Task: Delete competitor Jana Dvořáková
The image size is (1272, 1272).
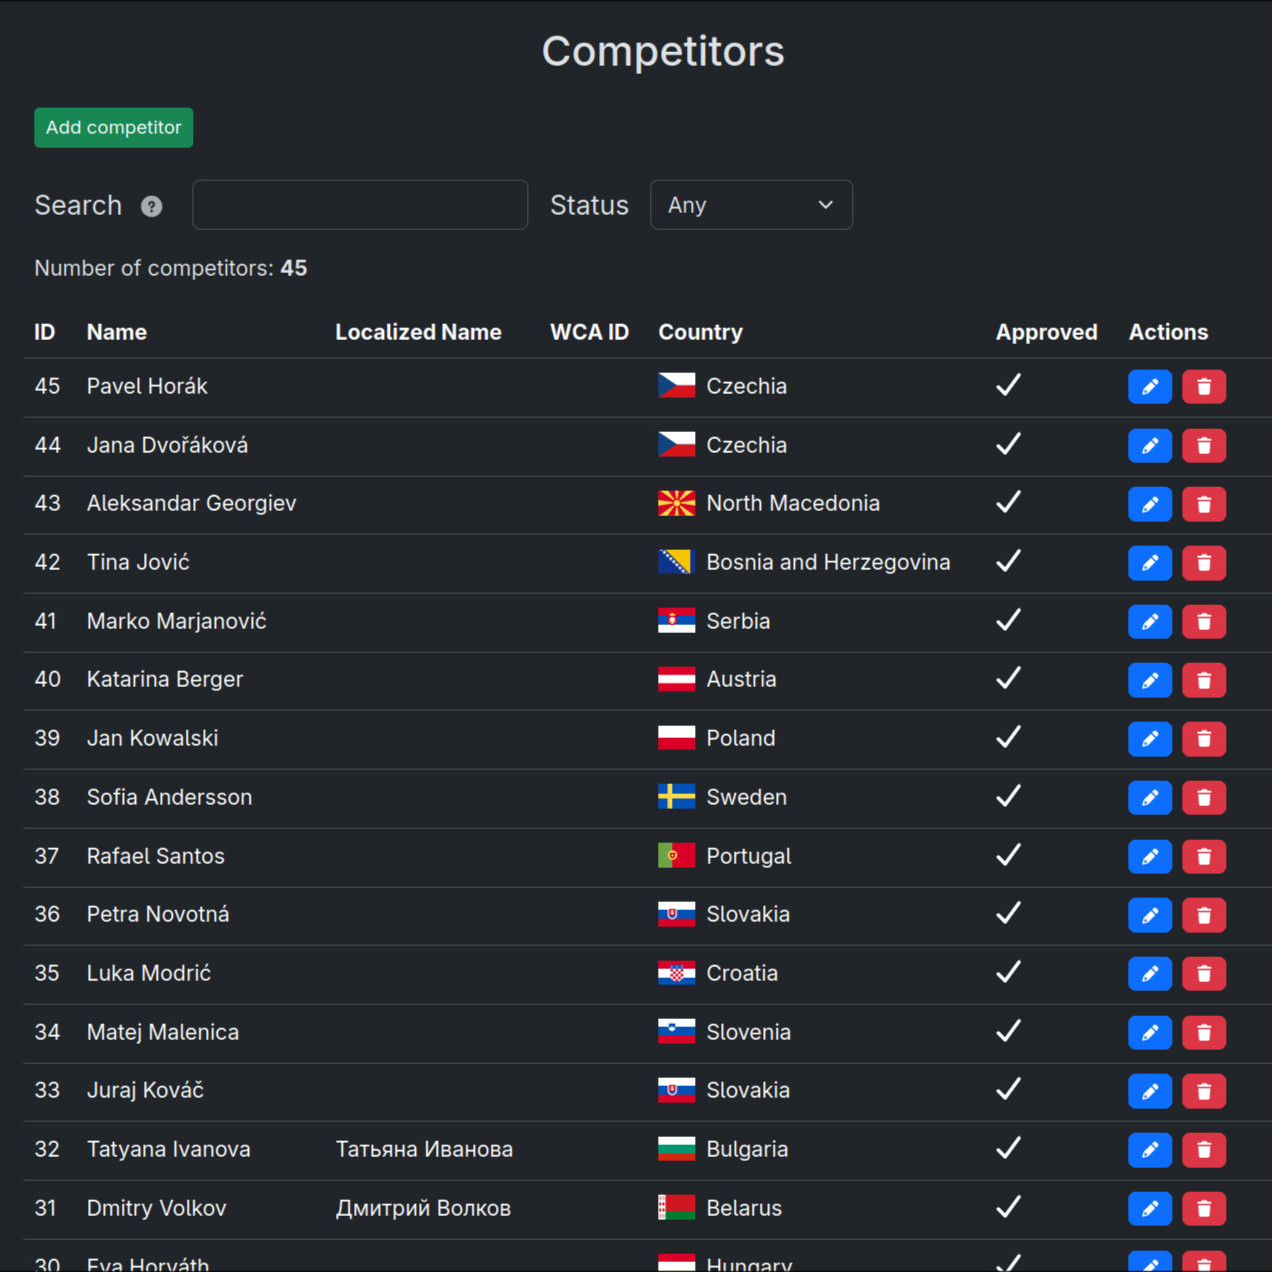Action: pyautogui.click(x=1203, y=446)
